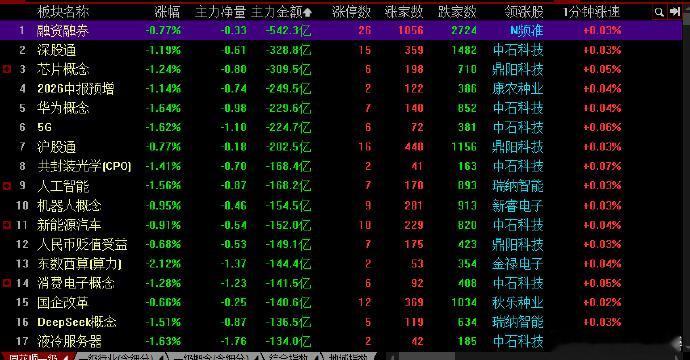
Task: Sort by the 涨停数 column header
Action: pyautogui.click(x=351, y=12)
